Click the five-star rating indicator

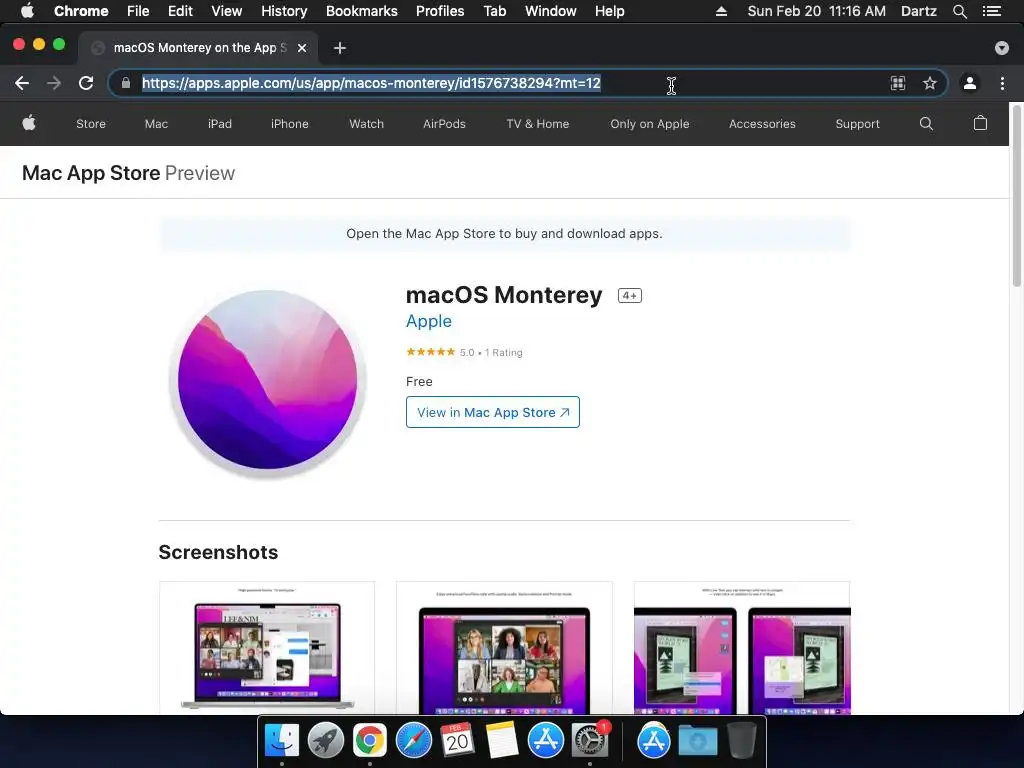tap(430, 352)
